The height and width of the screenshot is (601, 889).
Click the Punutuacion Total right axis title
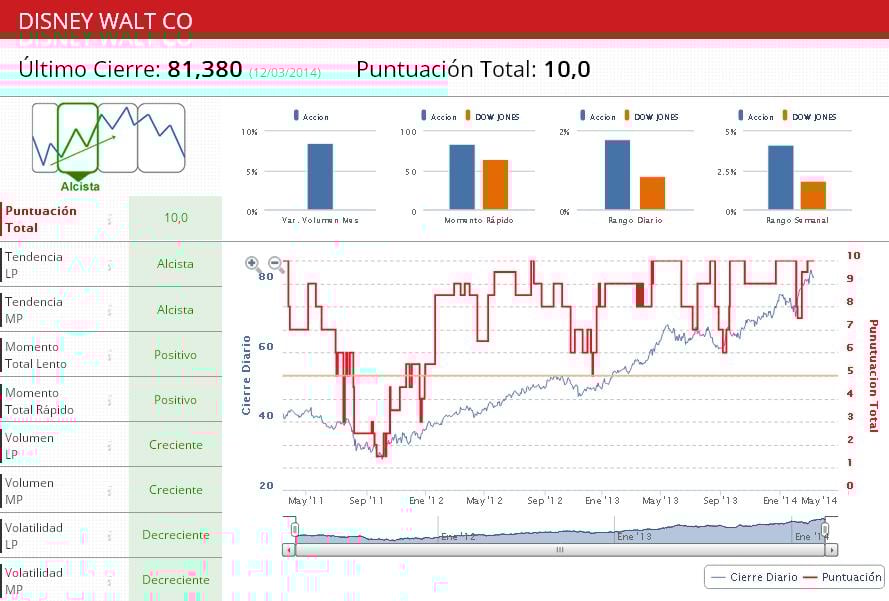873,375
